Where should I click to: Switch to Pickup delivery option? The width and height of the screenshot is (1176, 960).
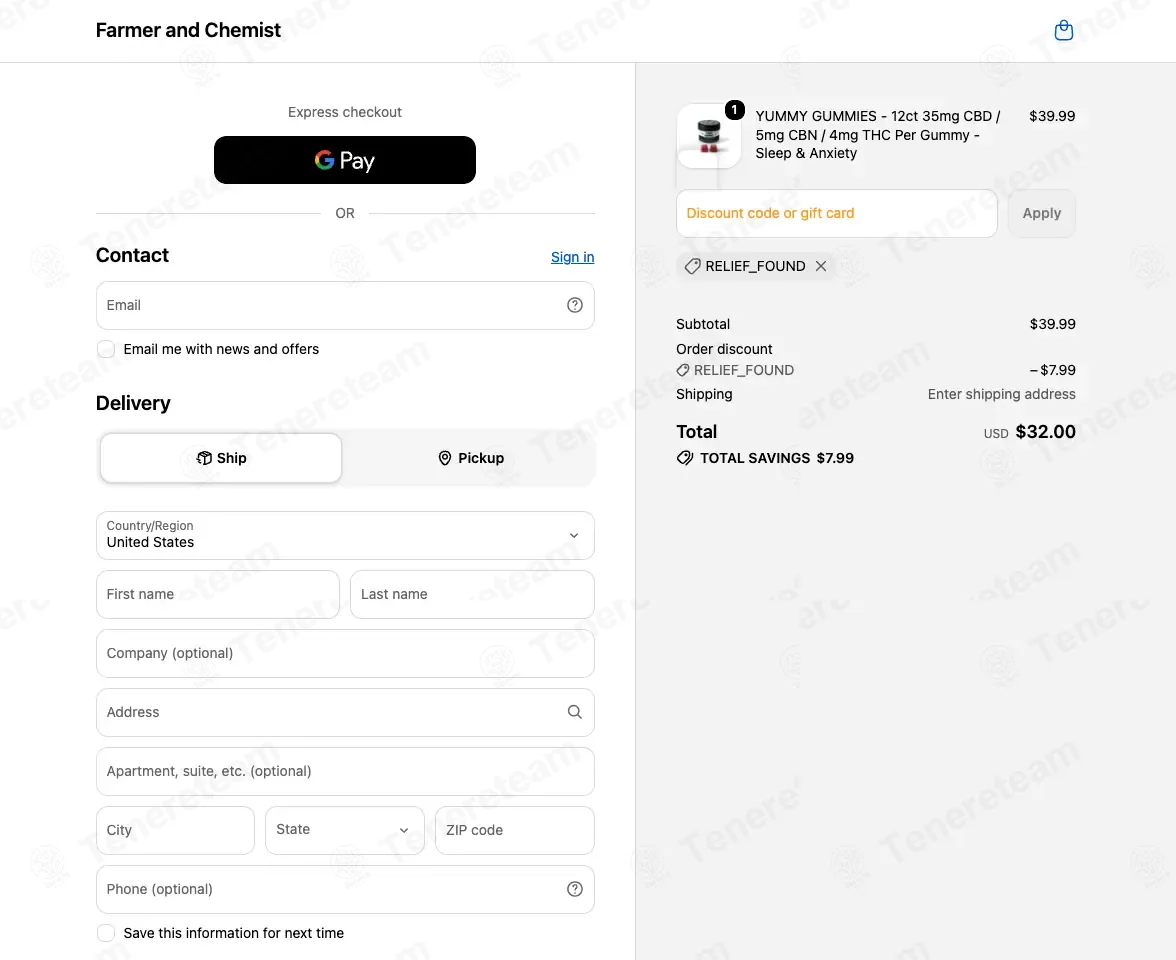(470, 458)
